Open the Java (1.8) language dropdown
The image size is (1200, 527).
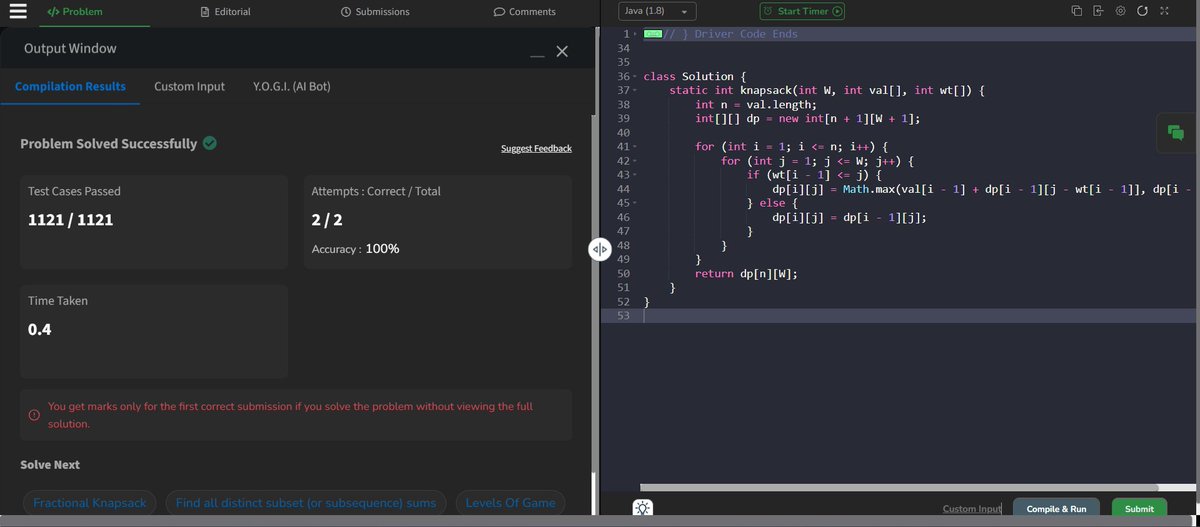(x=657, y=11)
